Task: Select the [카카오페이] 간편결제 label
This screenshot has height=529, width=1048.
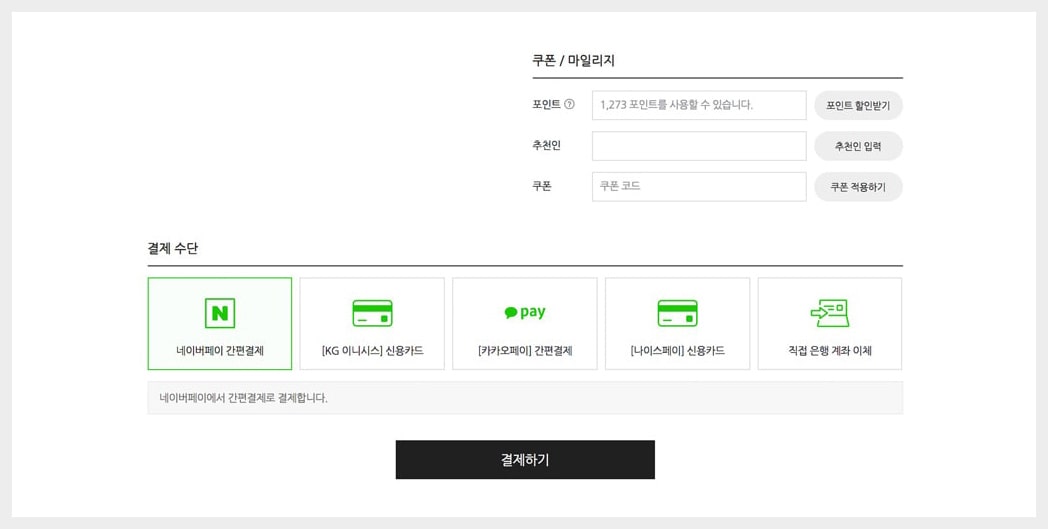Action: click(525, 351)
